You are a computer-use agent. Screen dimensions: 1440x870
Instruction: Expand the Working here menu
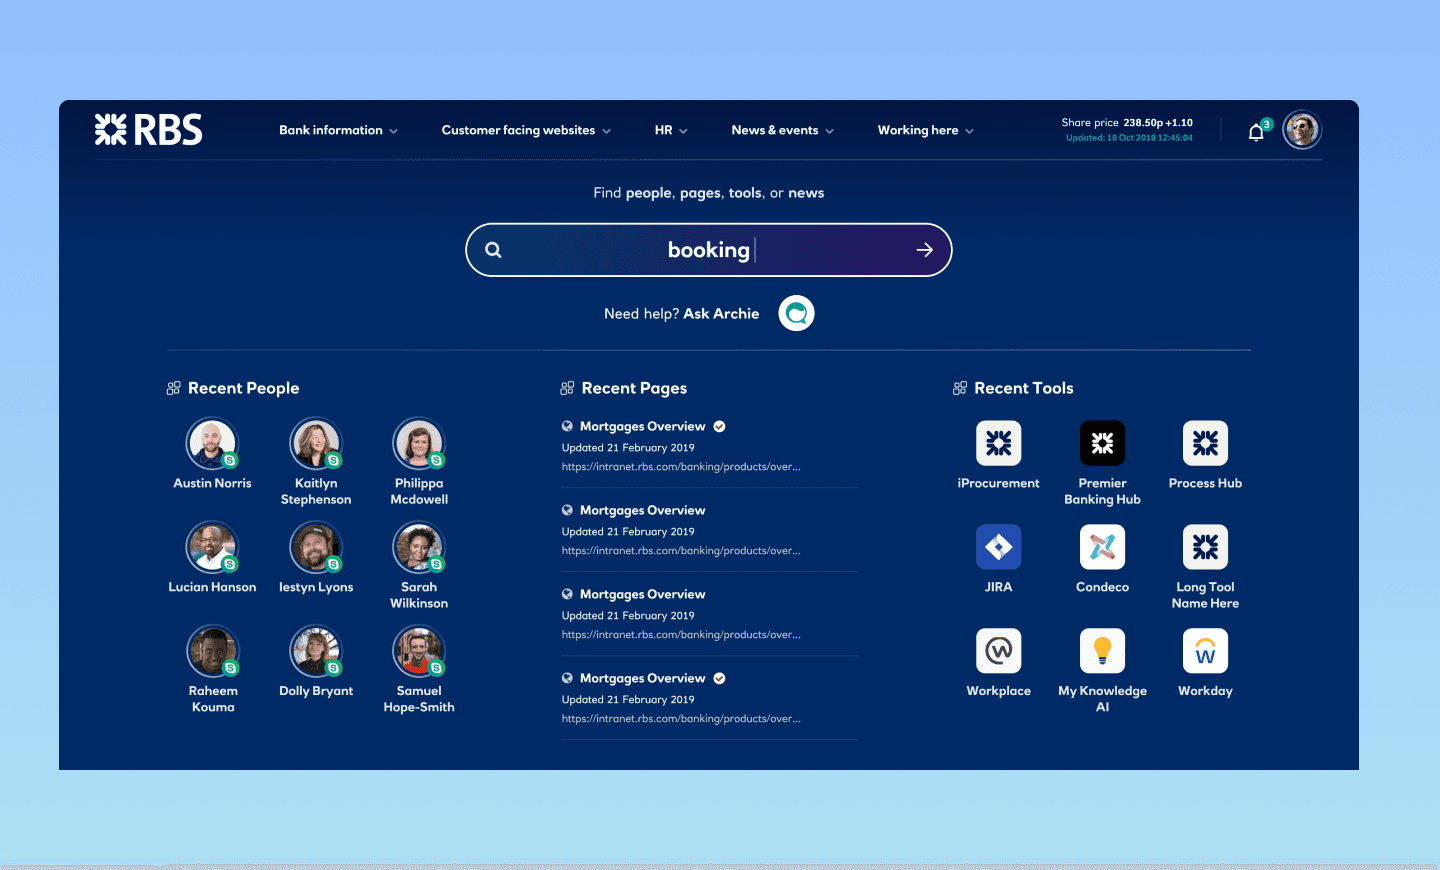click(925, 130)
